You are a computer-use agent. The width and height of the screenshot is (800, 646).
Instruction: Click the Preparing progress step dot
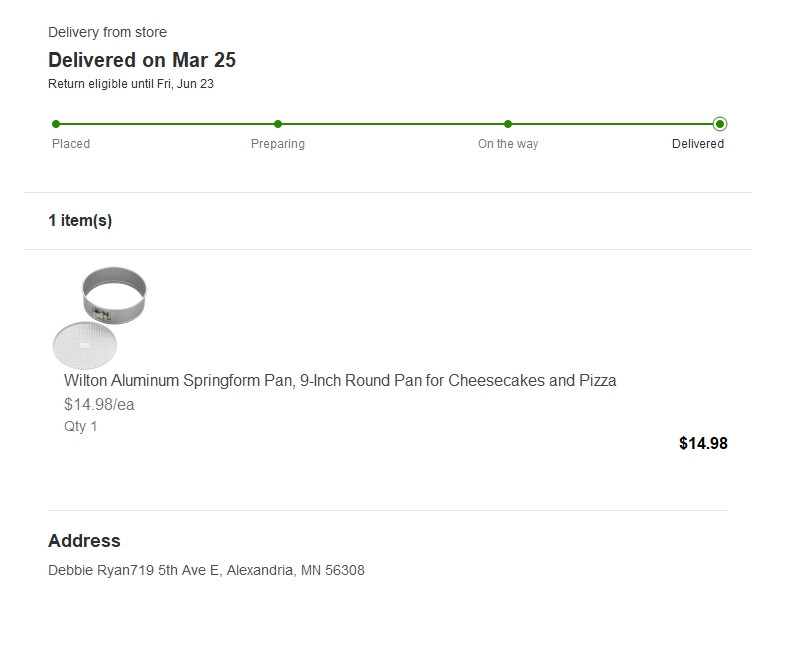point(278,124)
